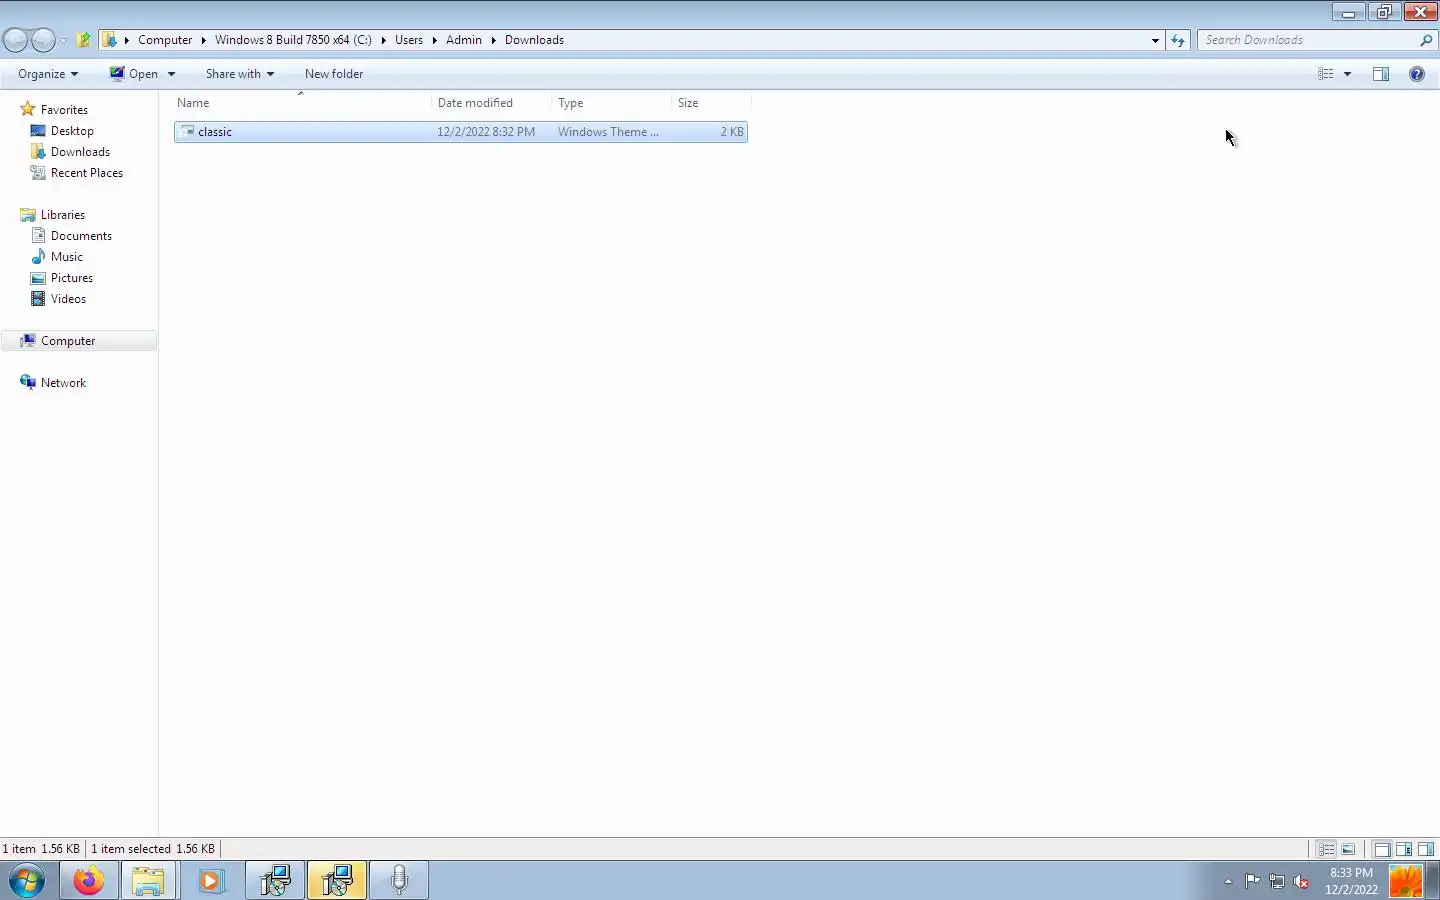Open the Videos library
1440x900 pixels.
point(68,299)
